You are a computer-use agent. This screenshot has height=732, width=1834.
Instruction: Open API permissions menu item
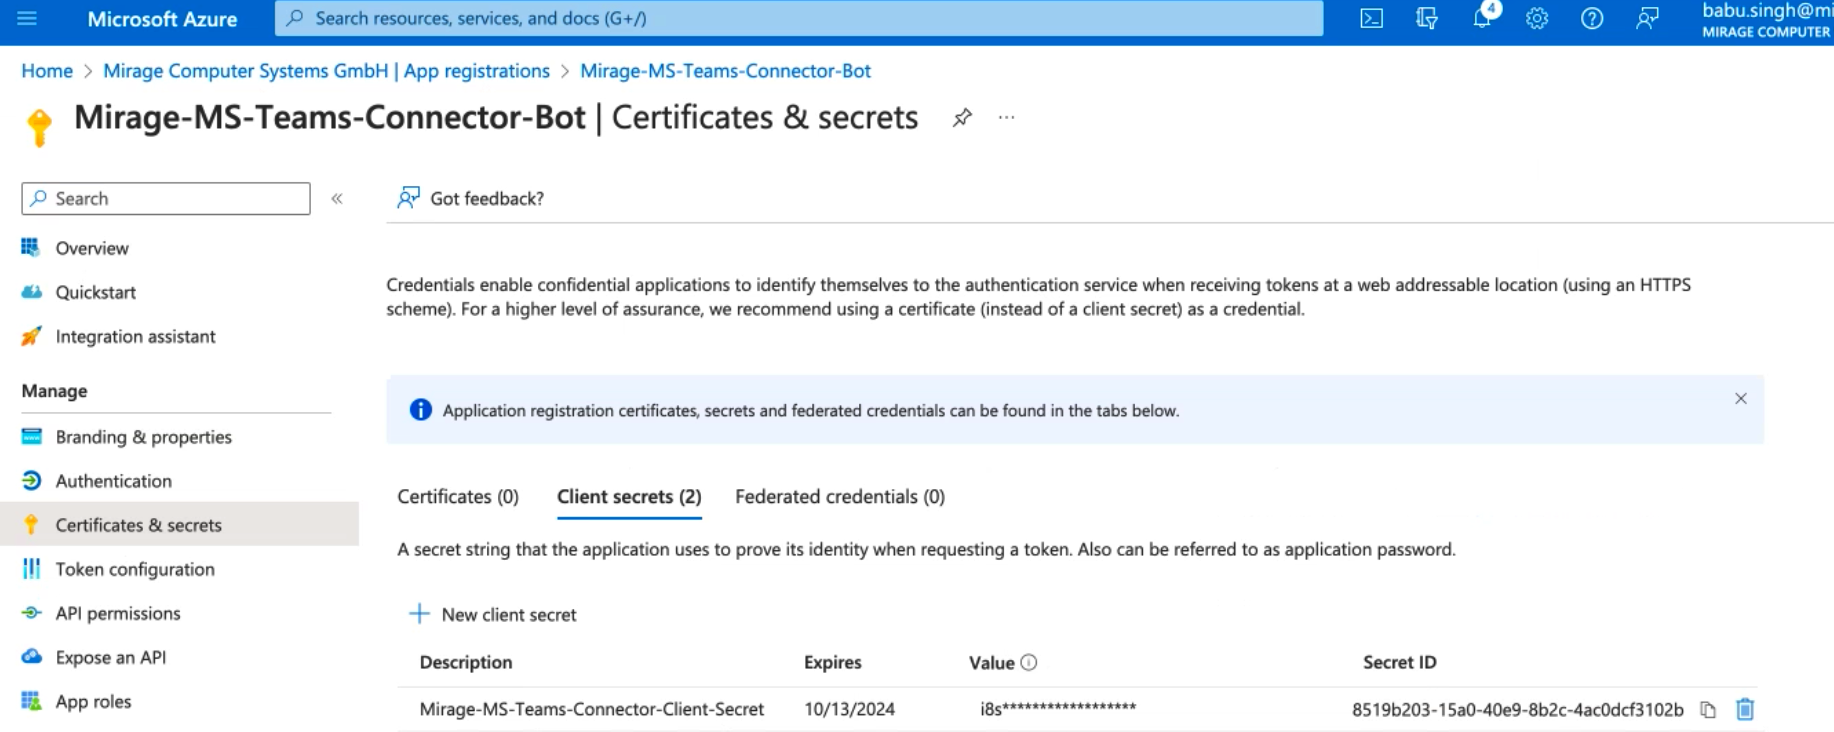click(118, 613)
